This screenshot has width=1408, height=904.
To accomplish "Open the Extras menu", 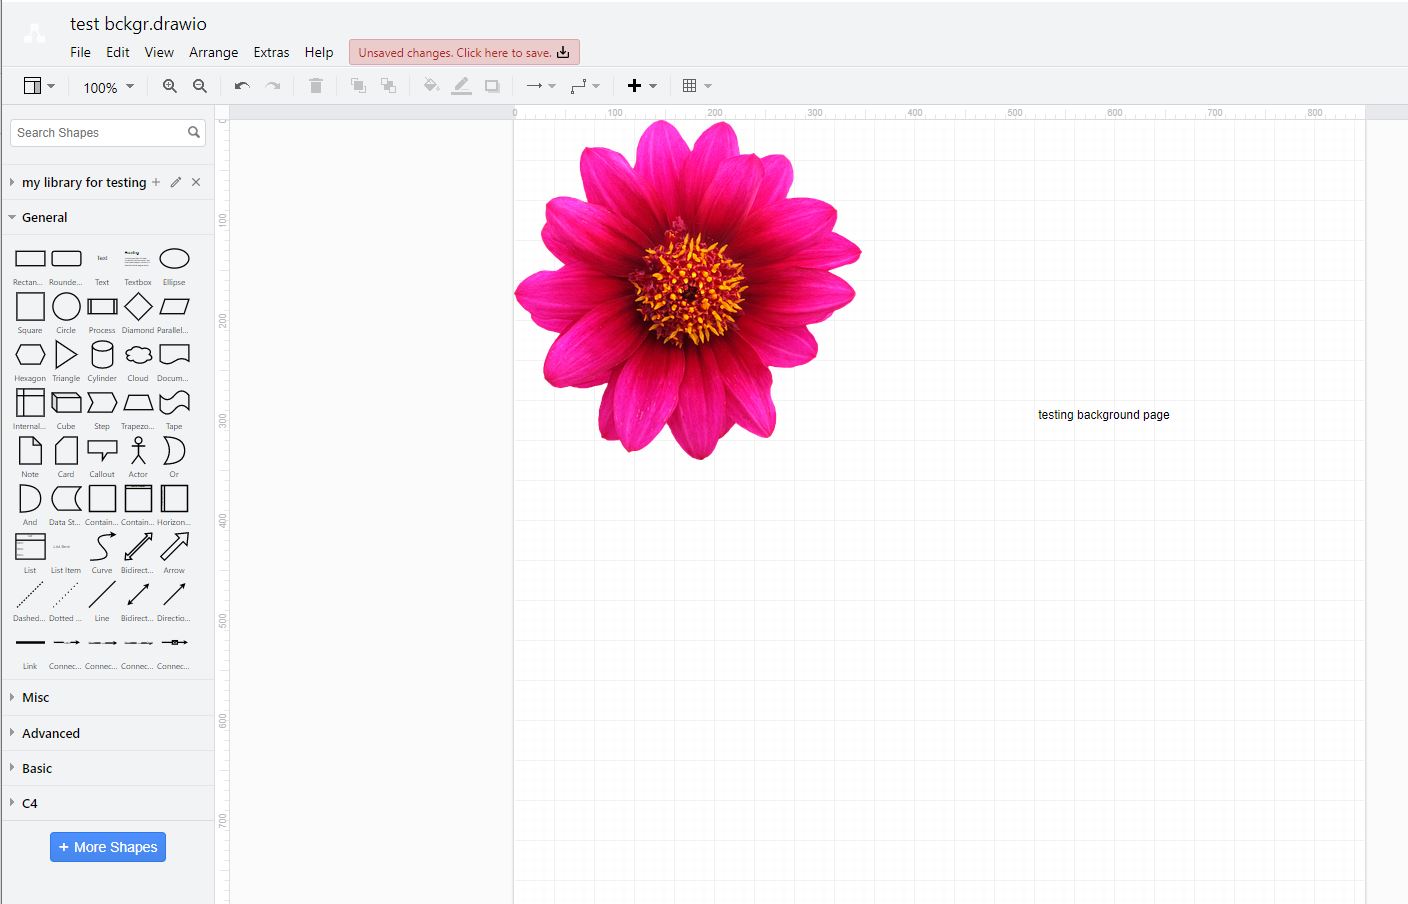I will coord(271,52).
